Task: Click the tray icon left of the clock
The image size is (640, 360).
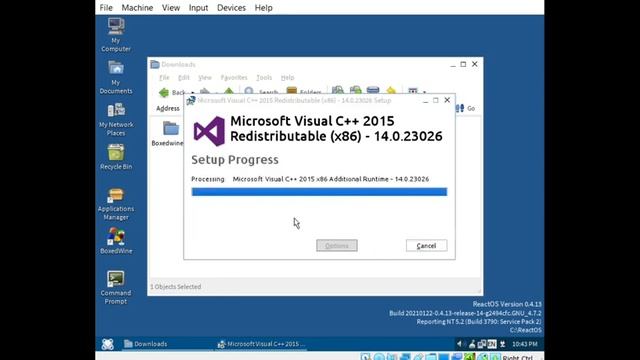Action: 503,344
